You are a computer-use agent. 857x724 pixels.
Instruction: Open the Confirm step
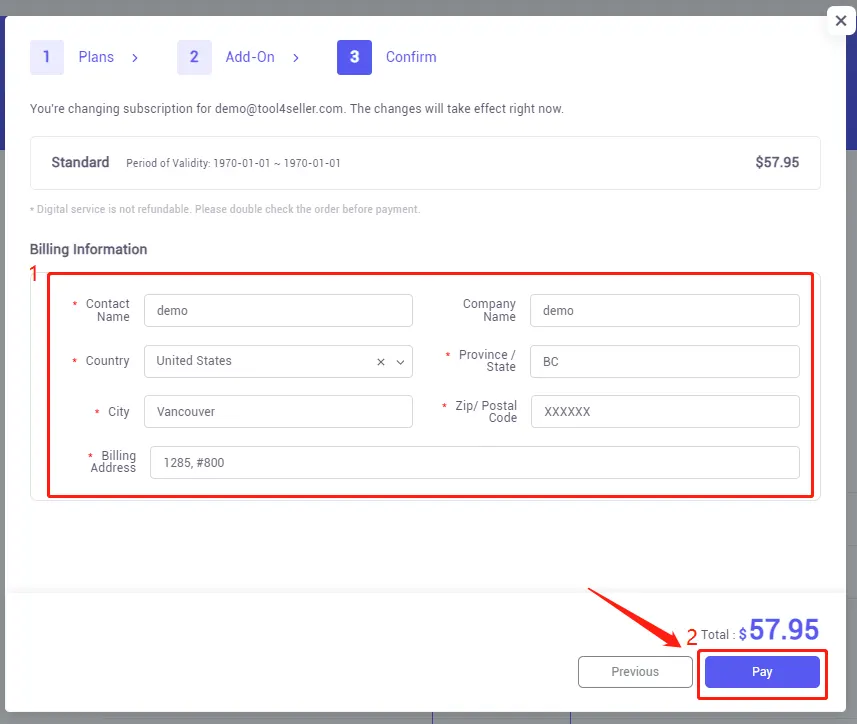(x=411, y=57)
